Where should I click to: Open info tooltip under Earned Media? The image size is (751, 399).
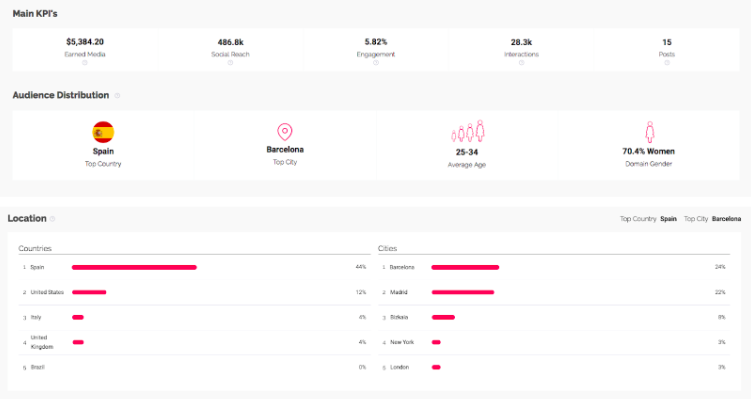(85, 63)
